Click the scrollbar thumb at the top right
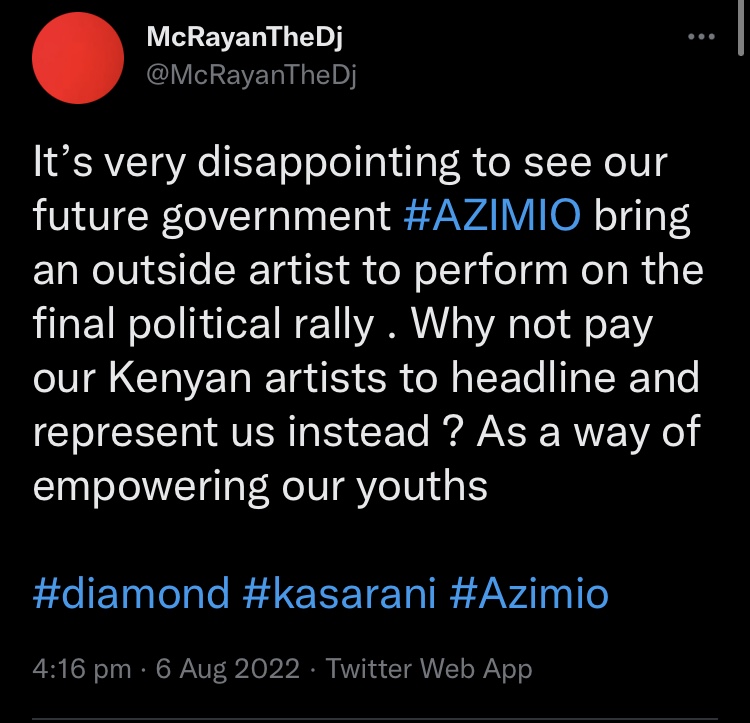Screen dimensions: 750x723 pyautogui.click(x=741, y=29)
